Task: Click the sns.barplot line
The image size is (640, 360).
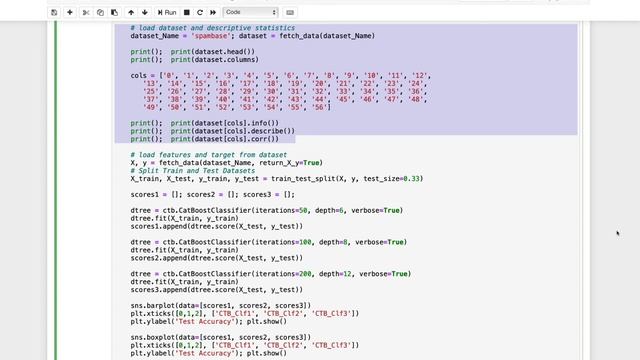Action: coord(221,306)
